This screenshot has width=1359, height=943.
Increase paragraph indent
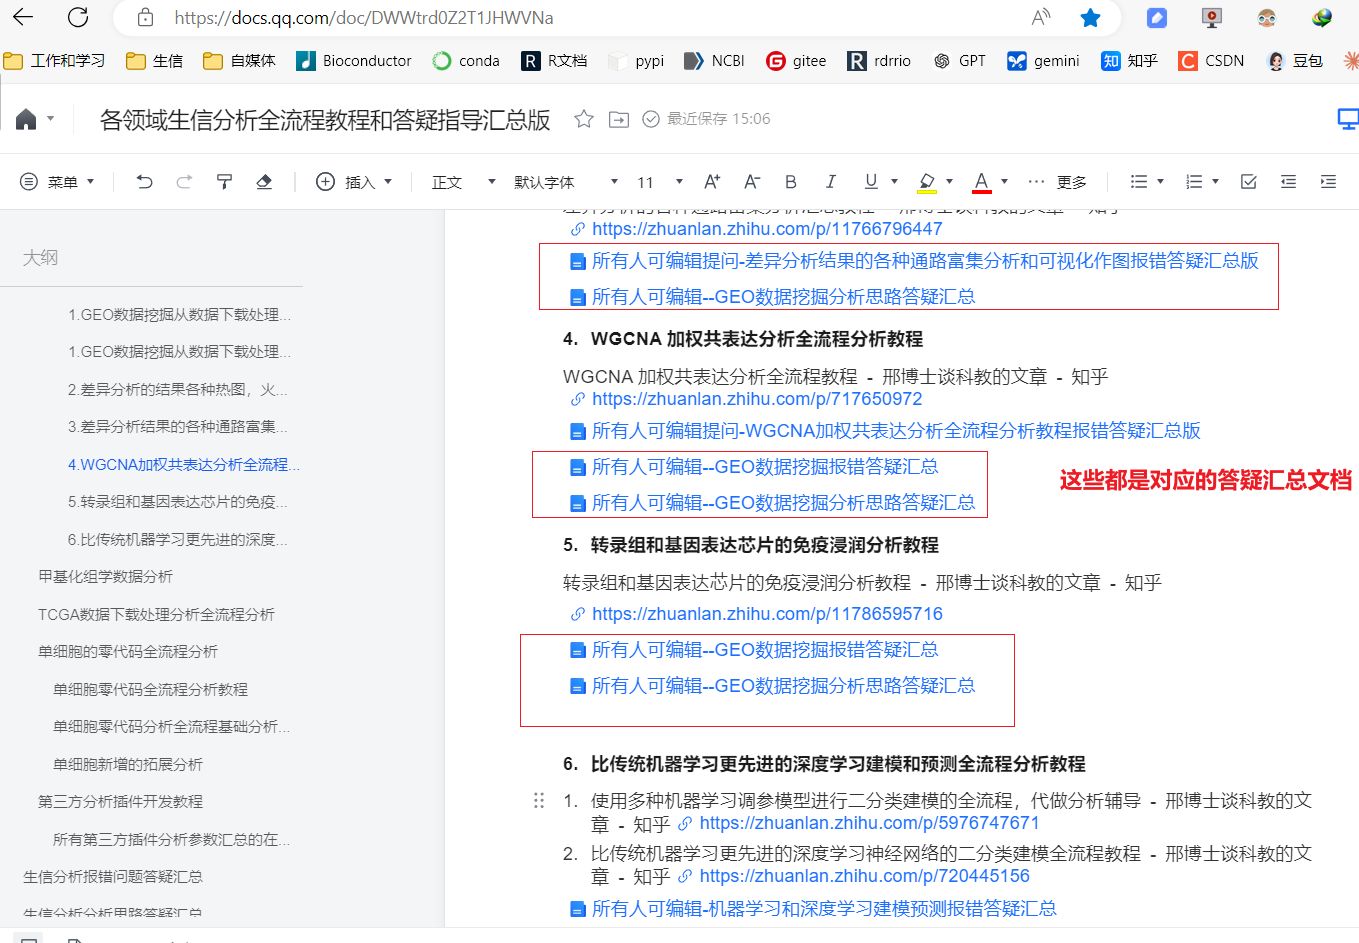1328,181
